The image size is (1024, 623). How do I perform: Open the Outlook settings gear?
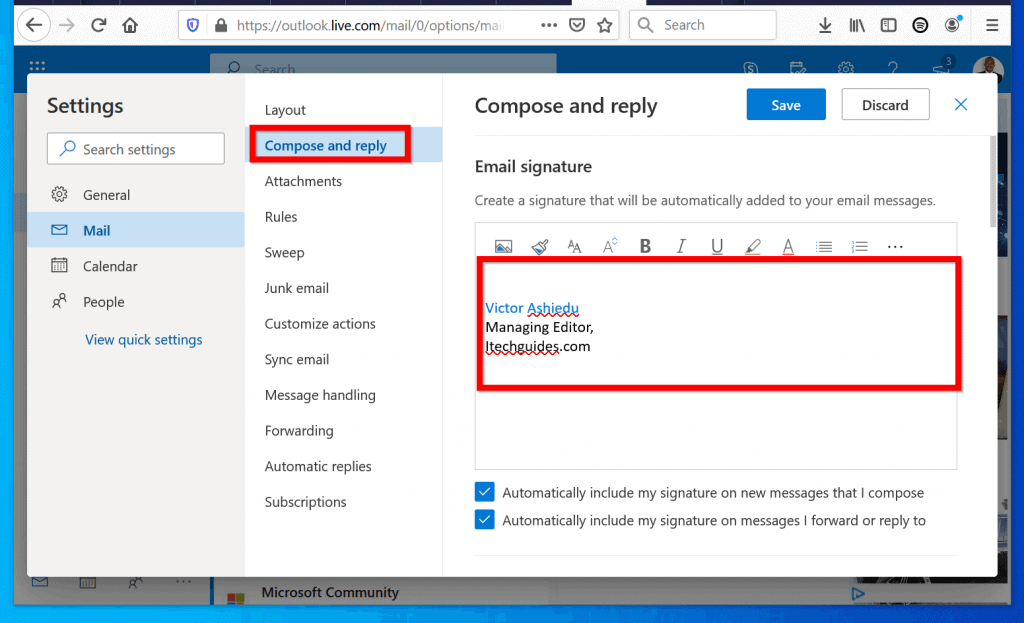[846, 68]
